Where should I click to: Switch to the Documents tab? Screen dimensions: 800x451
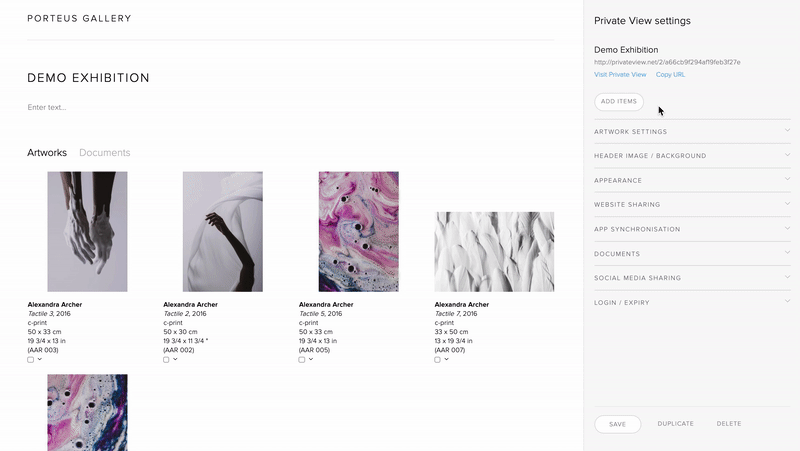(104, 153)
